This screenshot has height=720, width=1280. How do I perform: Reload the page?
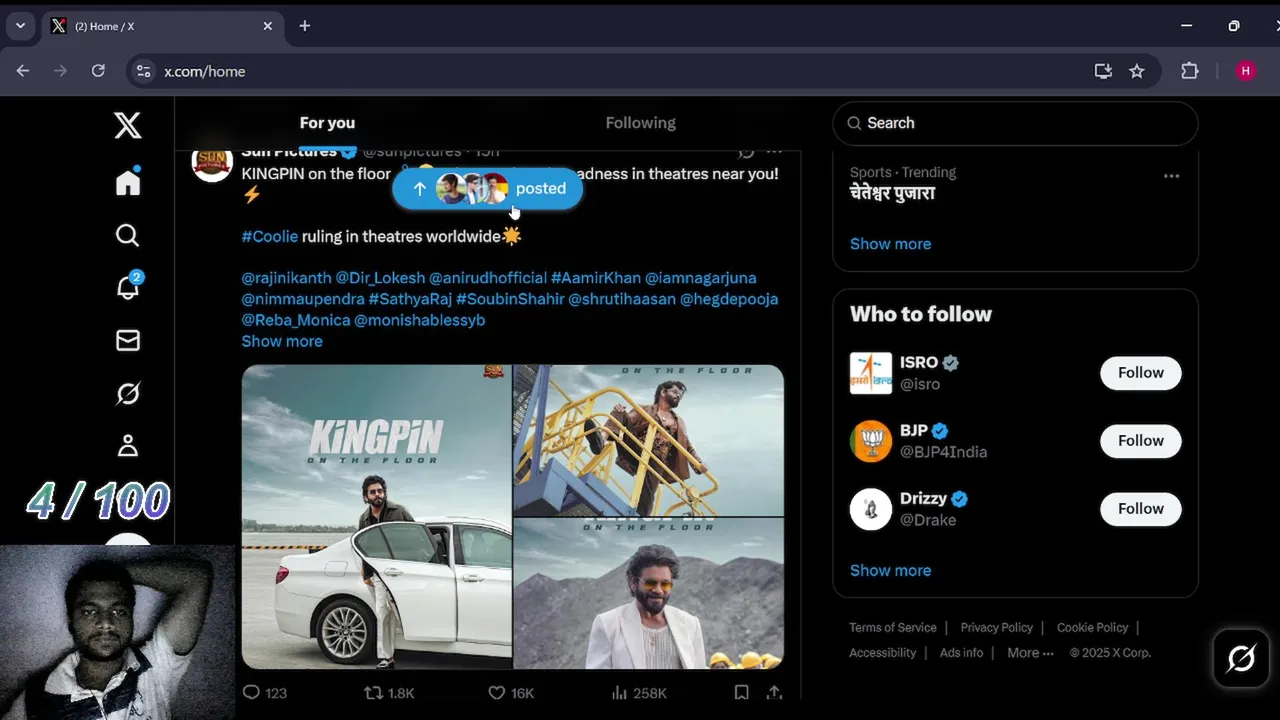click(98, 71)
